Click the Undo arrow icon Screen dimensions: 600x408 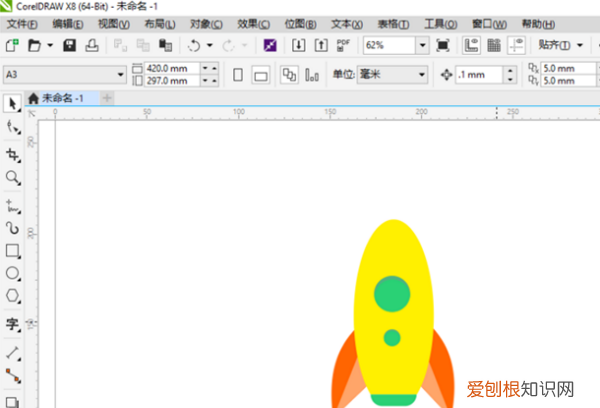tap(194, 46)
